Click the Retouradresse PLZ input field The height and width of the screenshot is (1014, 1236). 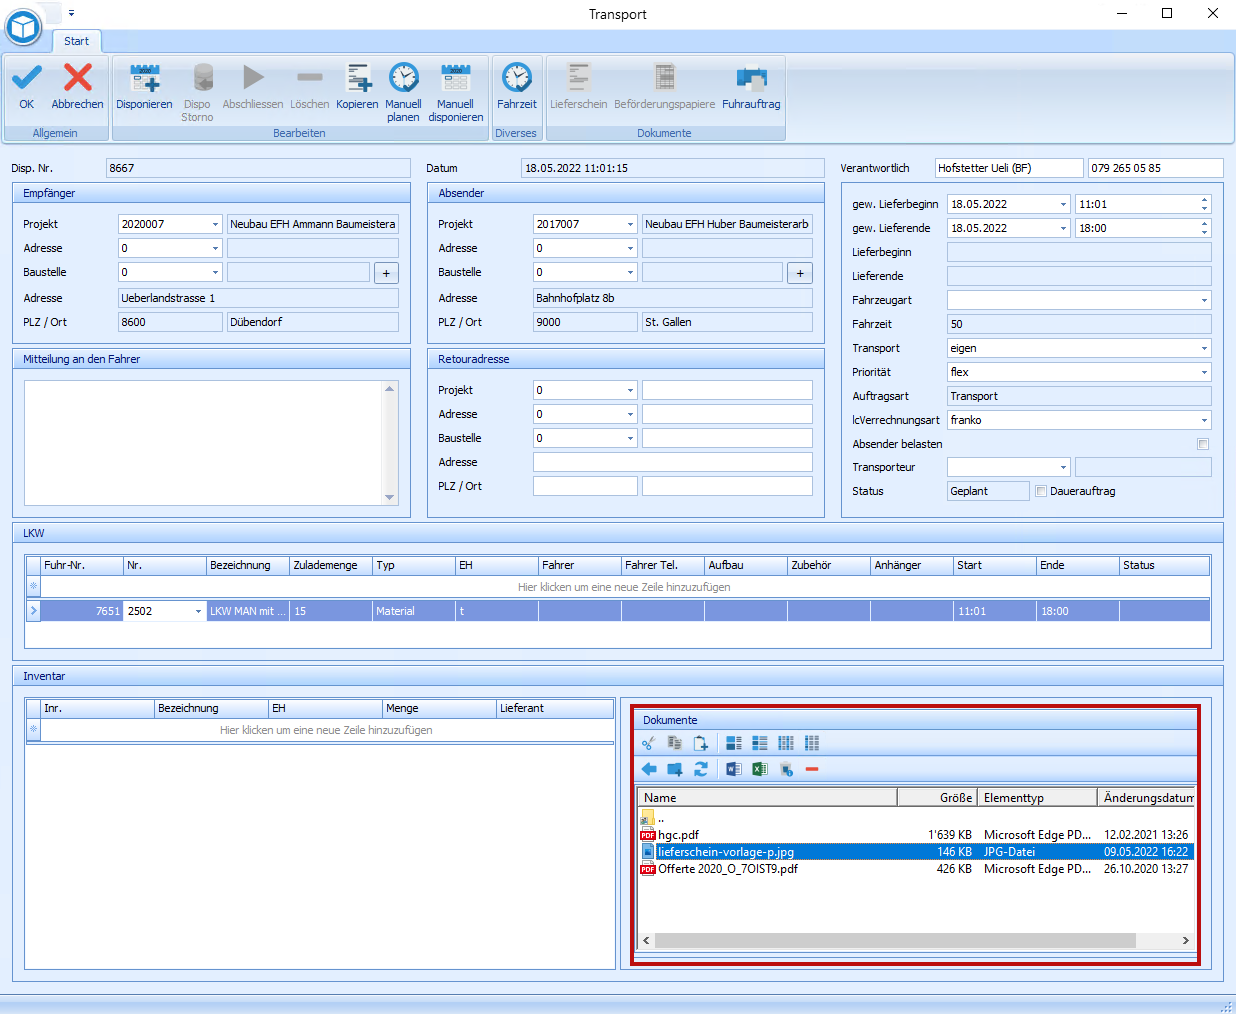coord(585,486)
